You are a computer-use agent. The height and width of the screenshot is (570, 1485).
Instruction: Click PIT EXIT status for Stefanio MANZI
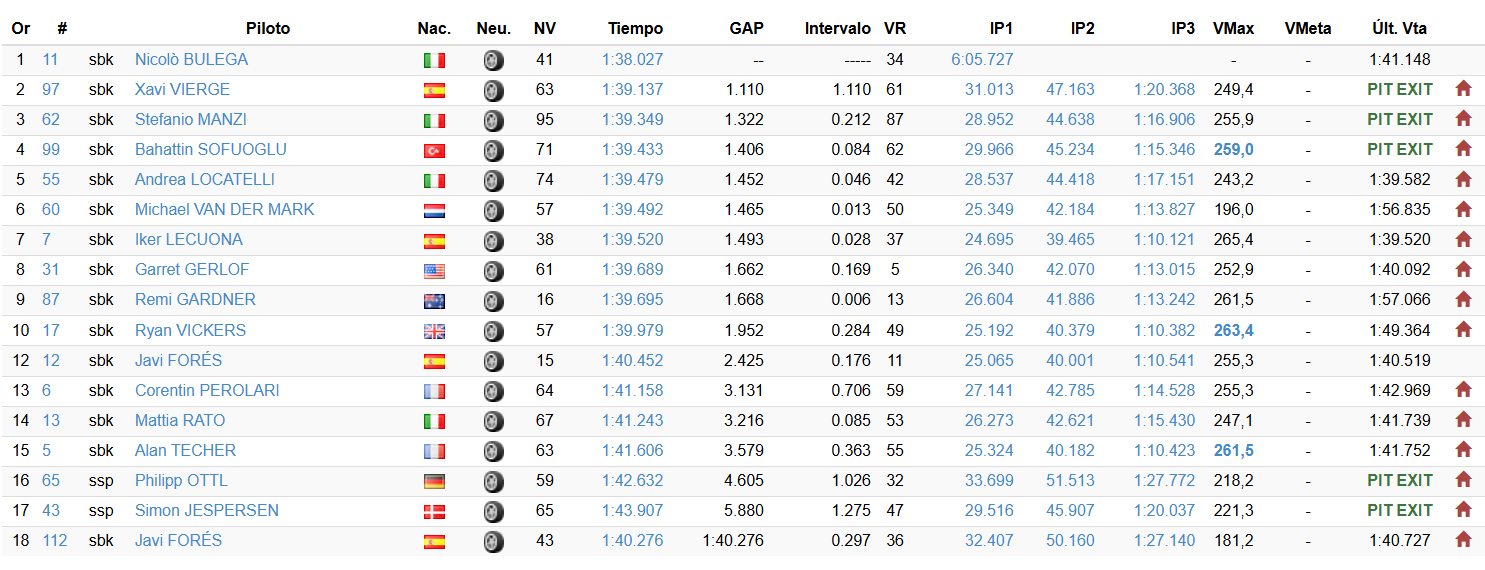[x=1400, y=120]
